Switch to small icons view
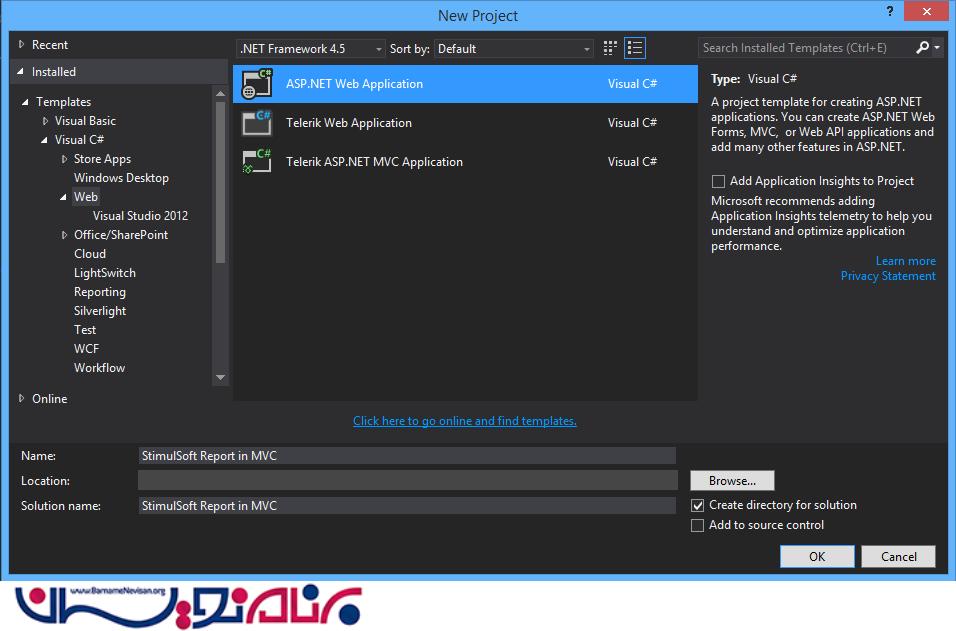 611,48
